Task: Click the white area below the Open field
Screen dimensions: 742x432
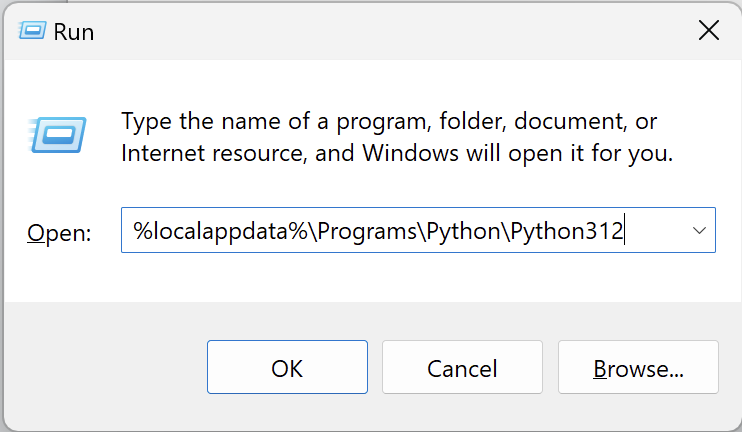Action: (x=400, y=276)
